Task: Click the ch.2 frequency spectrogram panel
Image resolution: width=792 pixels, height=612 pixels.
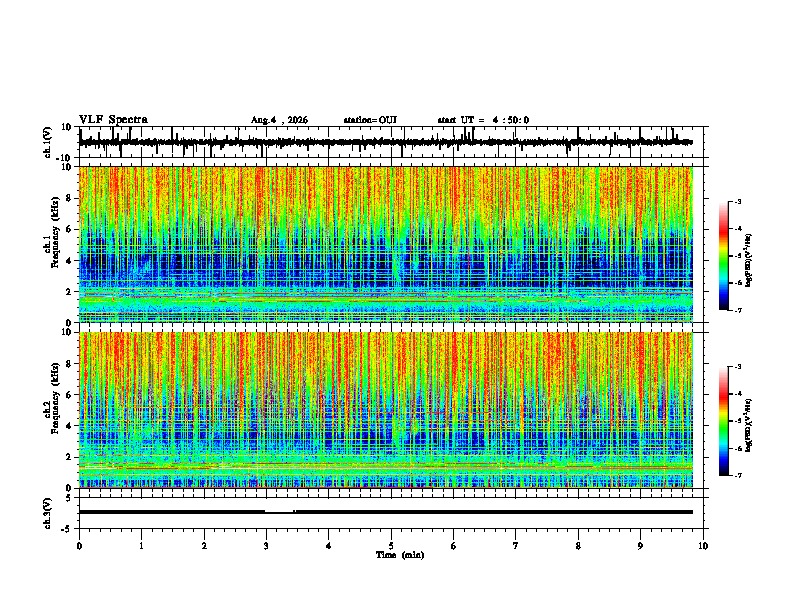Action: click(386, 410)
